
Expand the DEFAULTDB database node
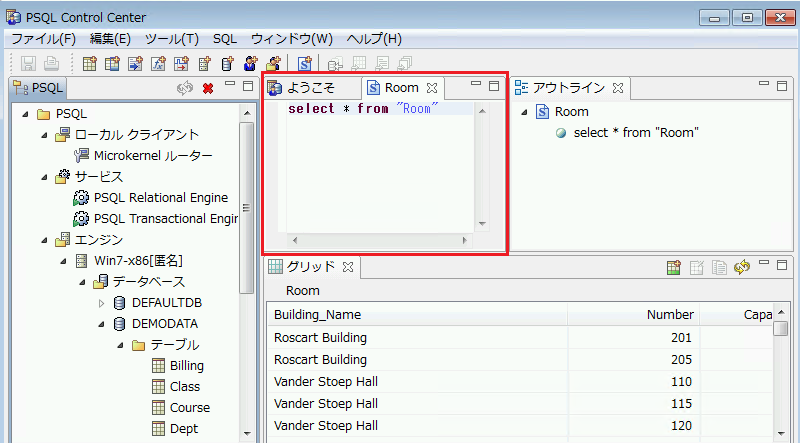[101, 303]
